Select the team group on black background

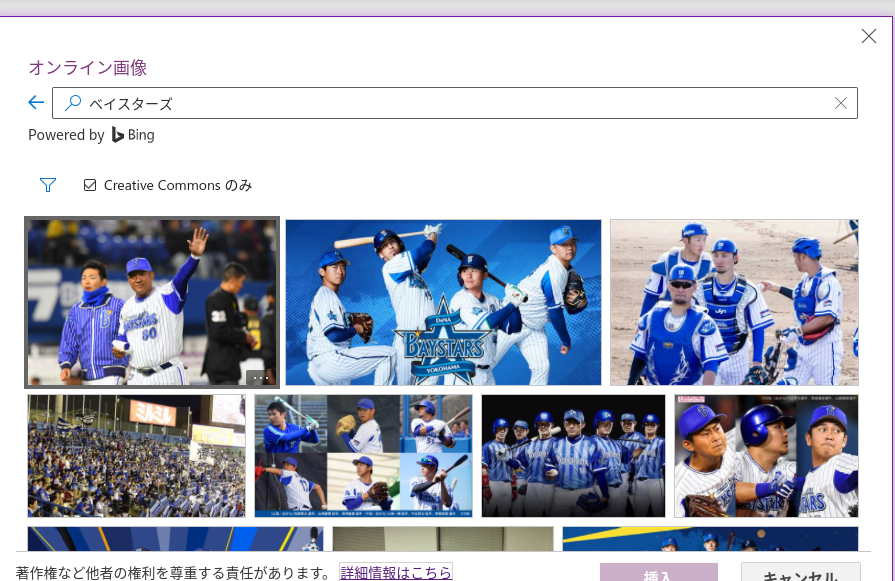(573, 455)
